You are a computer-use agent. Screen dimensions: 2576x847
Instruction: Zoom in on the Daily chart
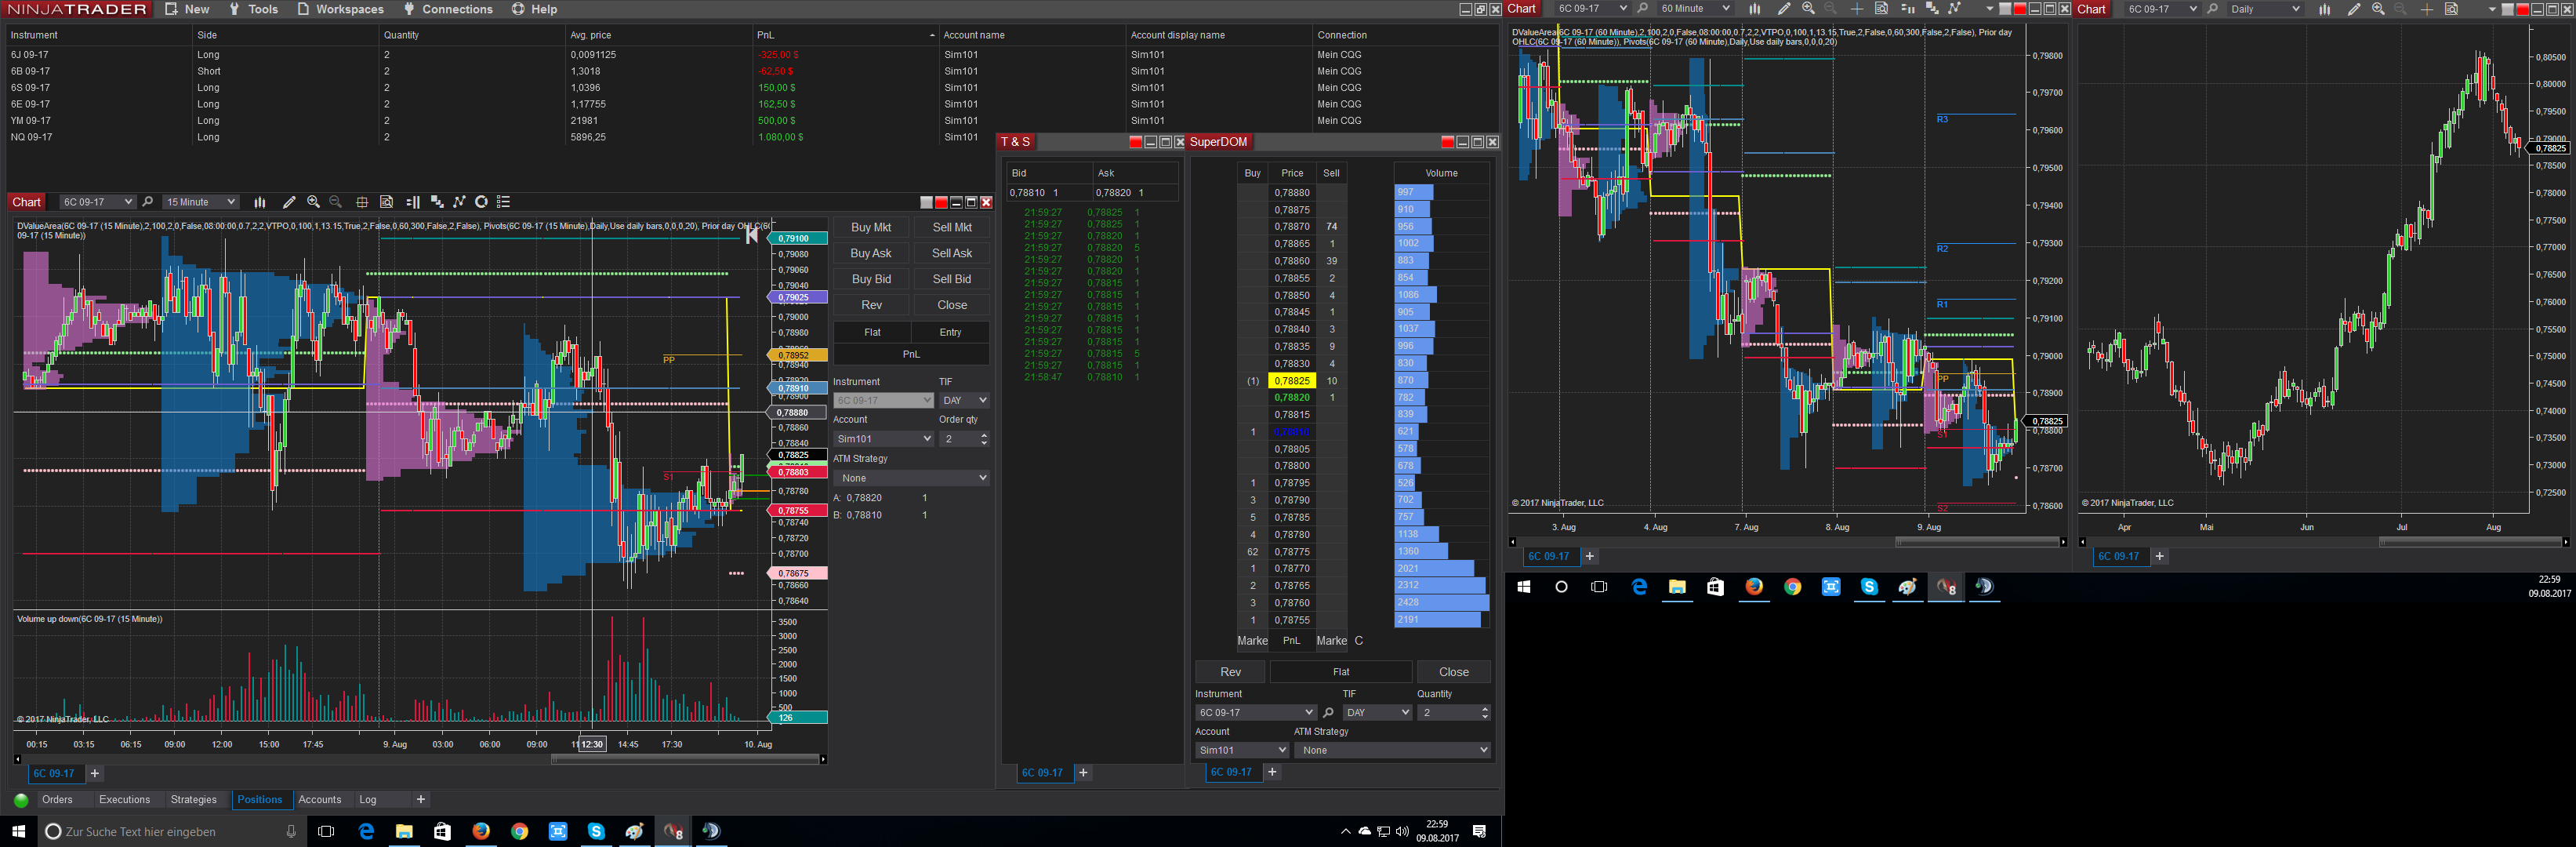[2378, 9]
